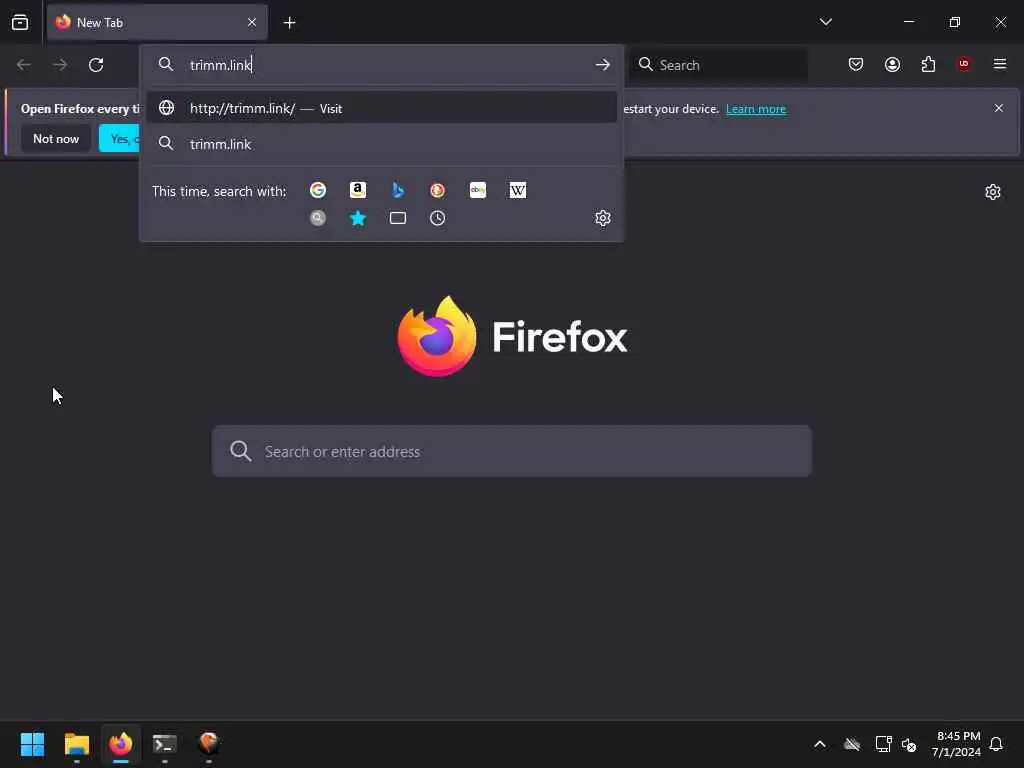This screenshot has width=1024, height=768.
Task: Click the Search or enter address field
Action: click(512, 451)
